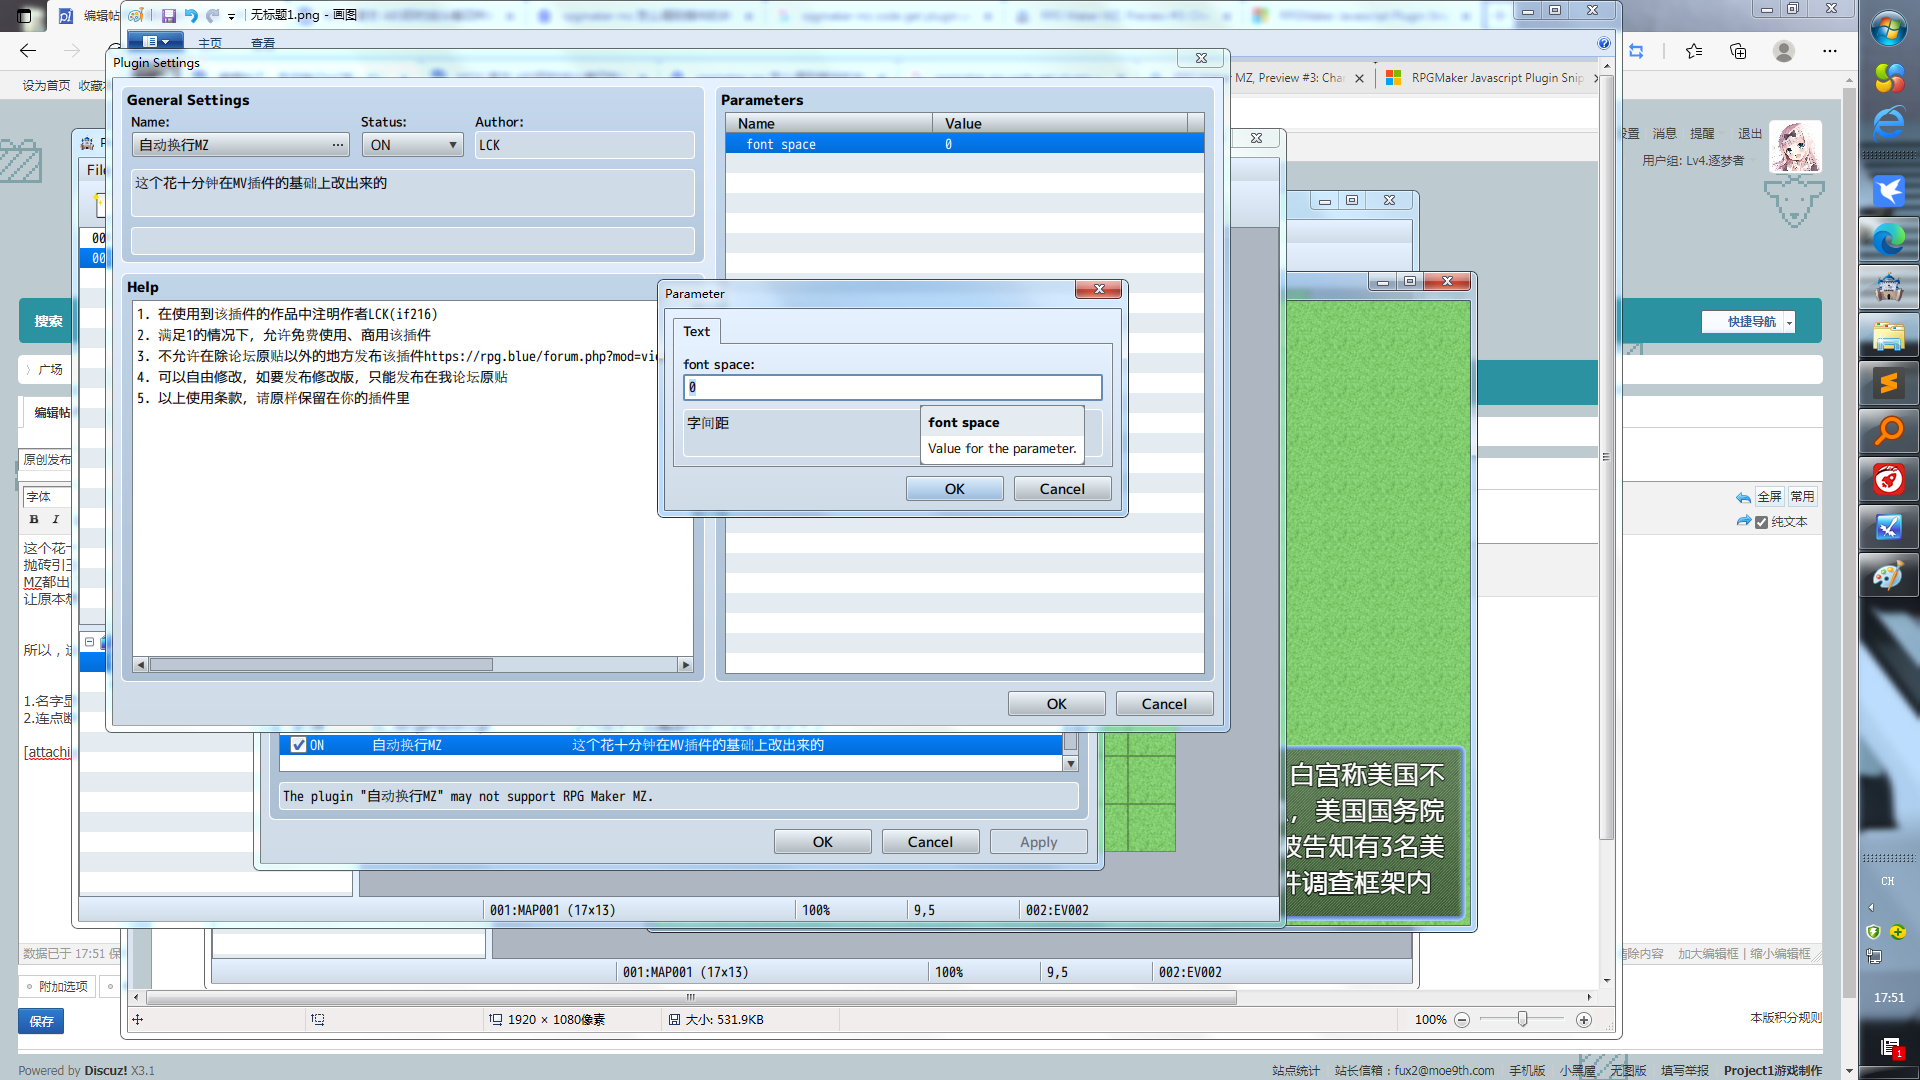Click the Paint zoom in plus button
The height and width of the screenshot is (1080, 1920).
point(1583,1020)
